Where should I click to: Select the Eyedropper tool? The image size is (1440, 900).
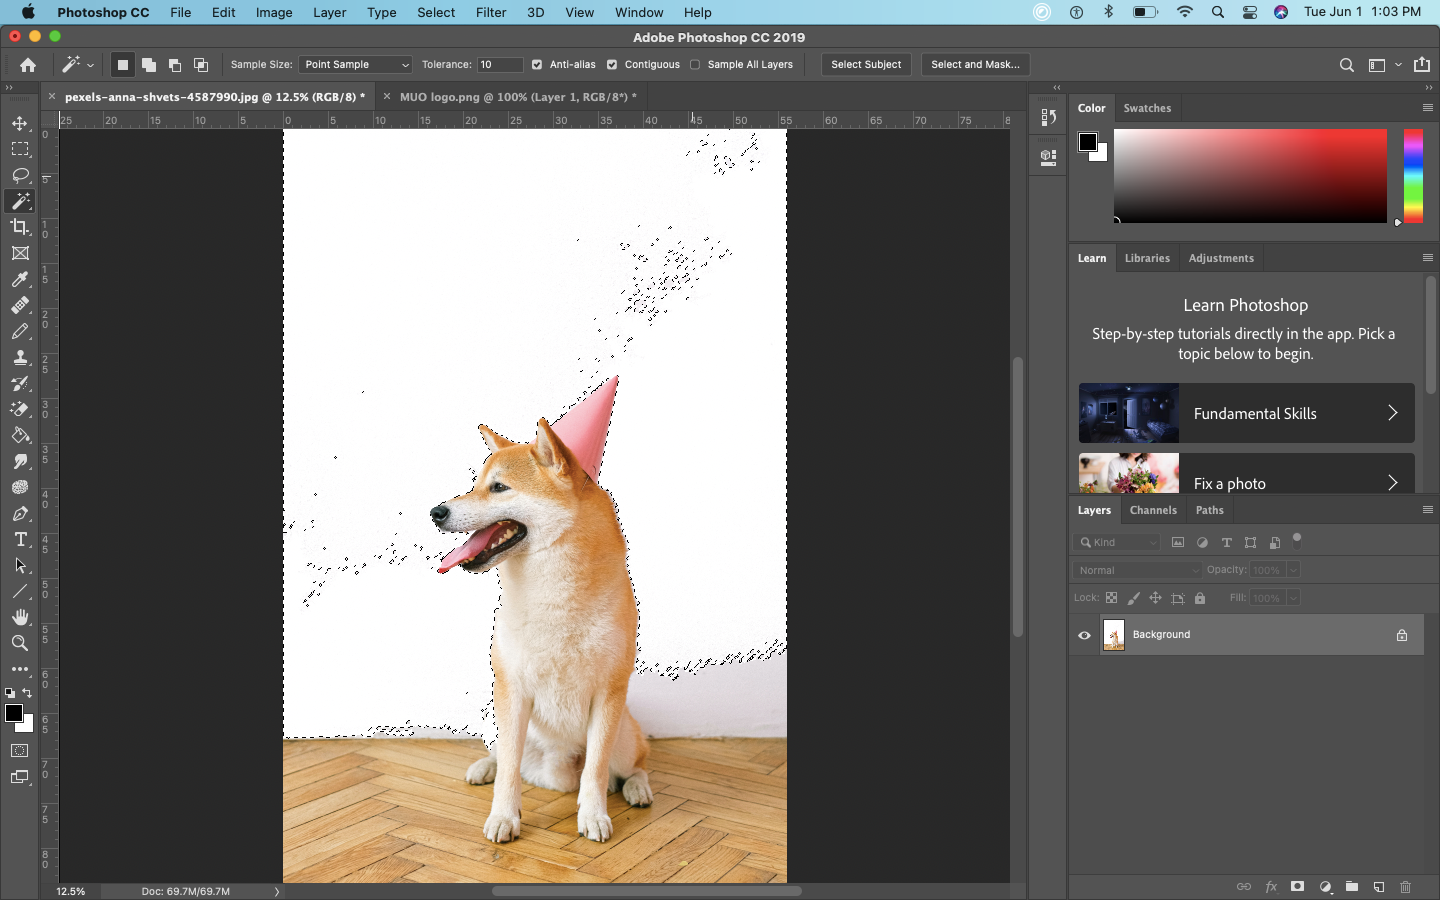[20, 280]
